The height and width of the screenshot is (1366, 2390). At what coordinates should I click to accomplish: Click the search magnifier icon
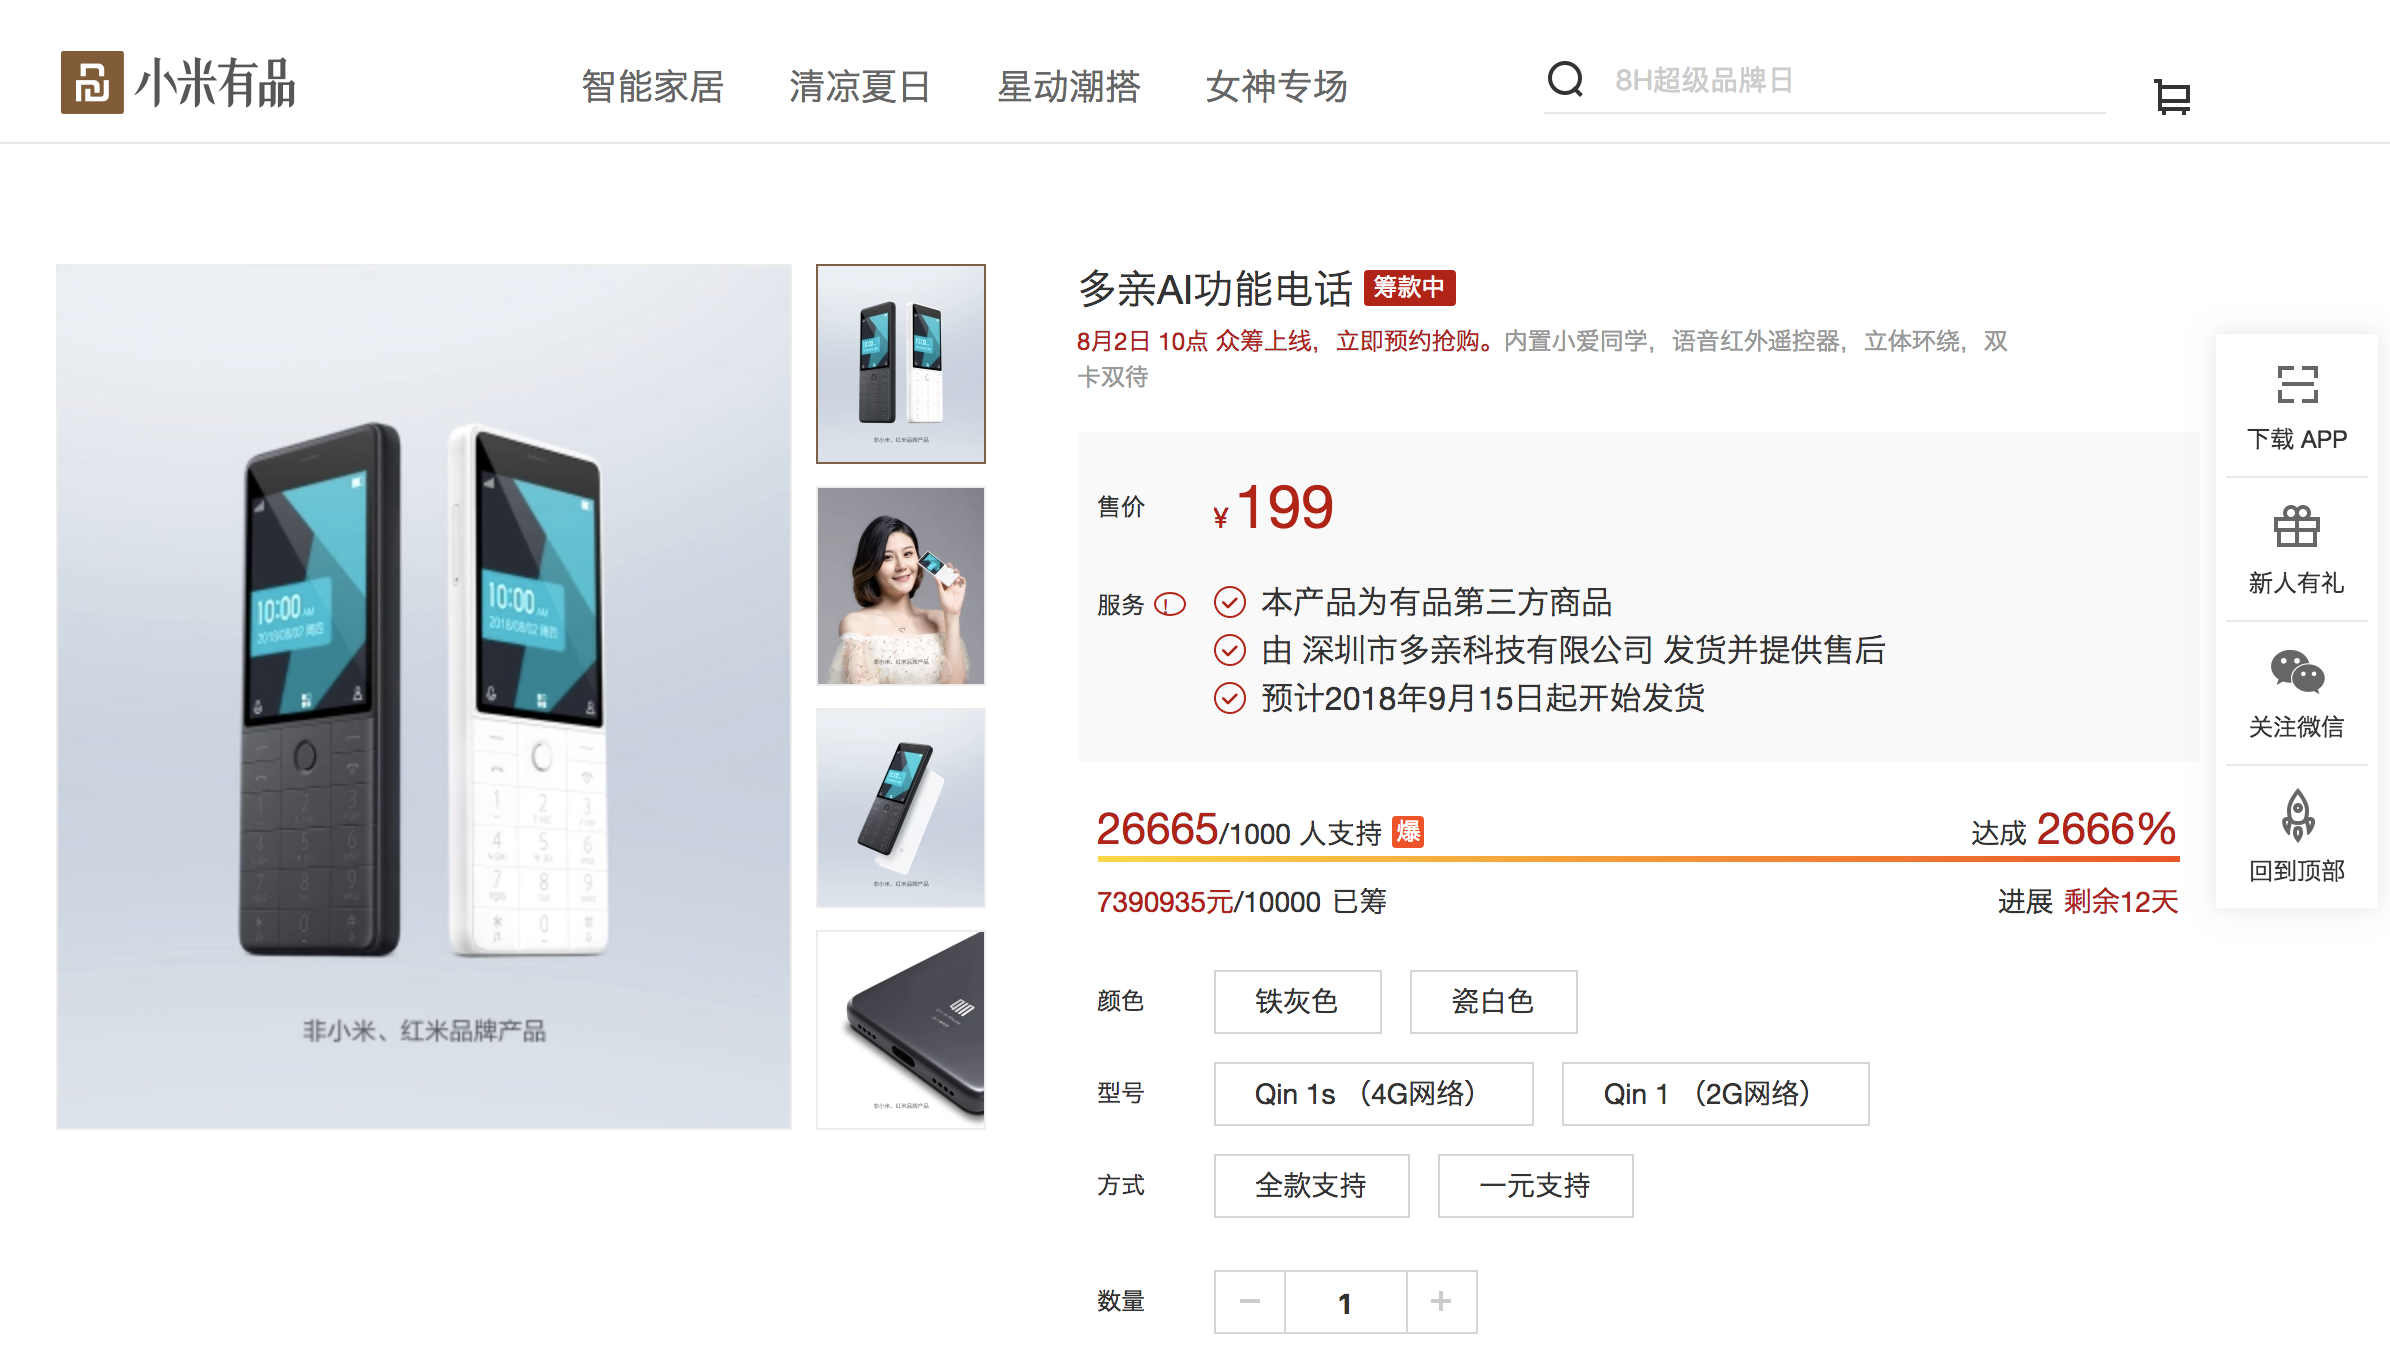[1566, 79]
